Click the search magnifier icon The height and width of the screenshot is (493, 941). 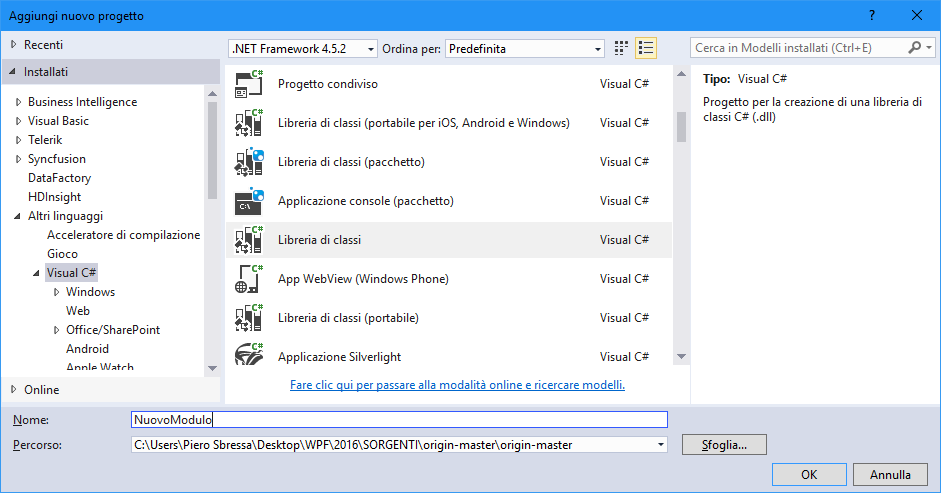click(x=915, y=47)
